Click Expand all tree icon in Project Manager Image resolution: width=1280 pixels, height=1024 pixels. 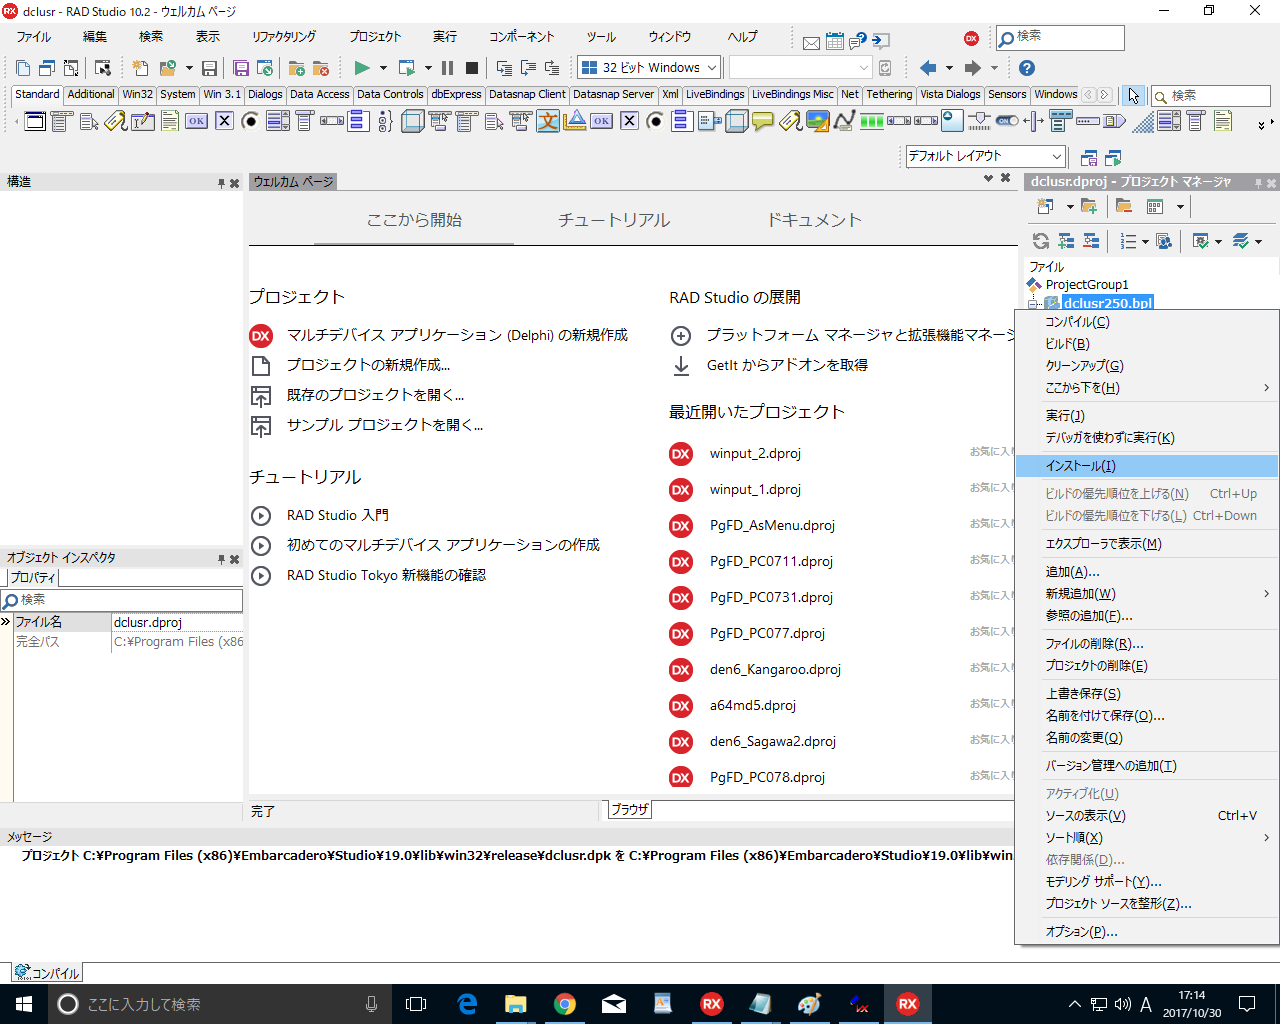(x=1066, y=241)
